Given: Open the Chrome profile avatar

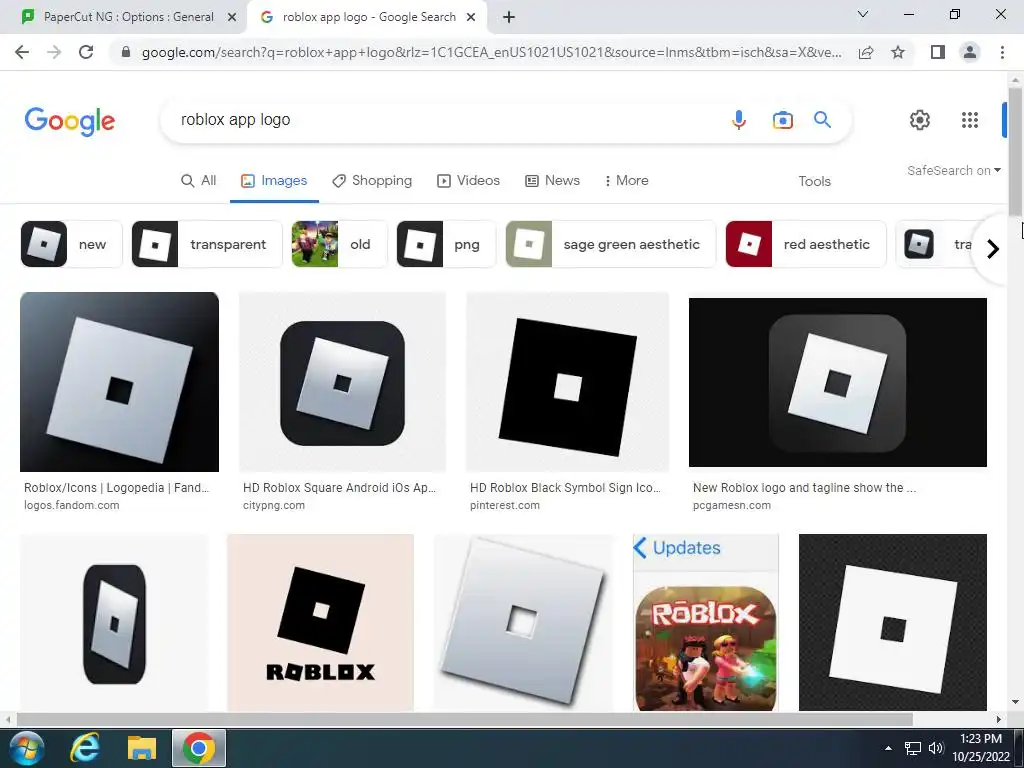Looking at the screenshot, I should (970, 52).
